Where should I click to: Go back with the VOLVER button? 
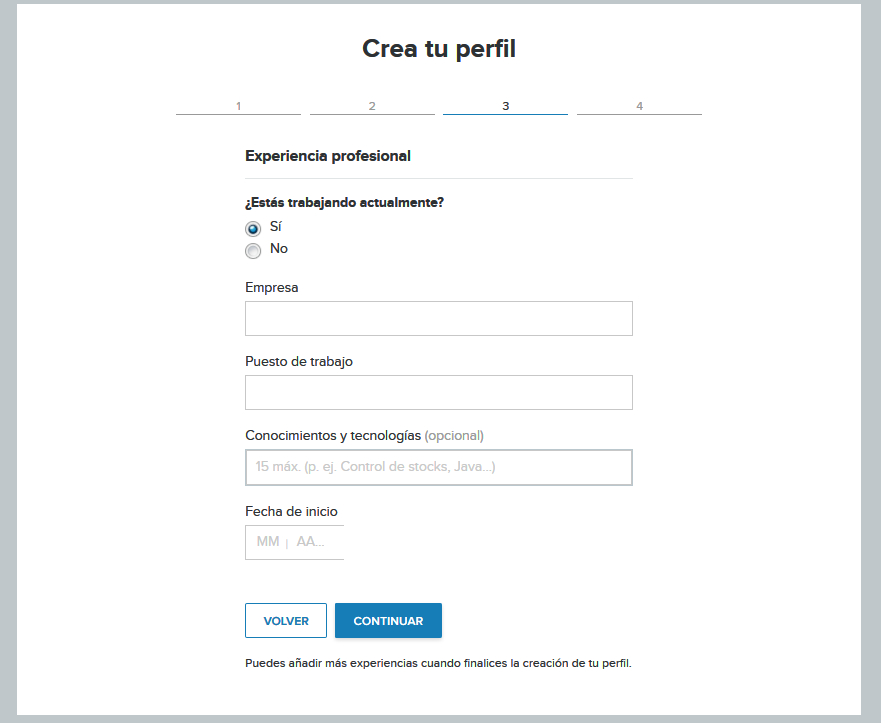pyautogui.click(x=286, y=621)
